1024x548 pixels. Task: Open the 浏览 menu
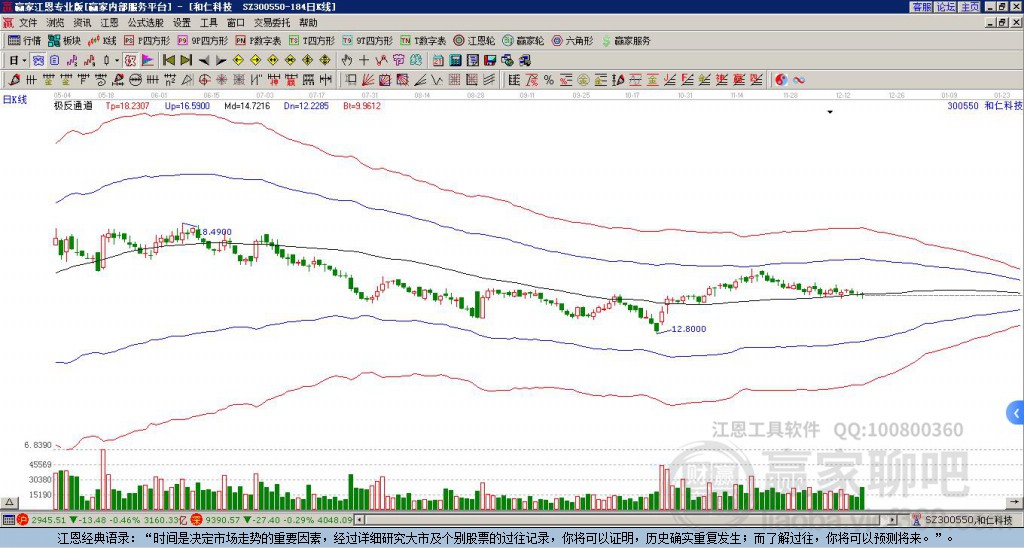(x=56, y=23)
